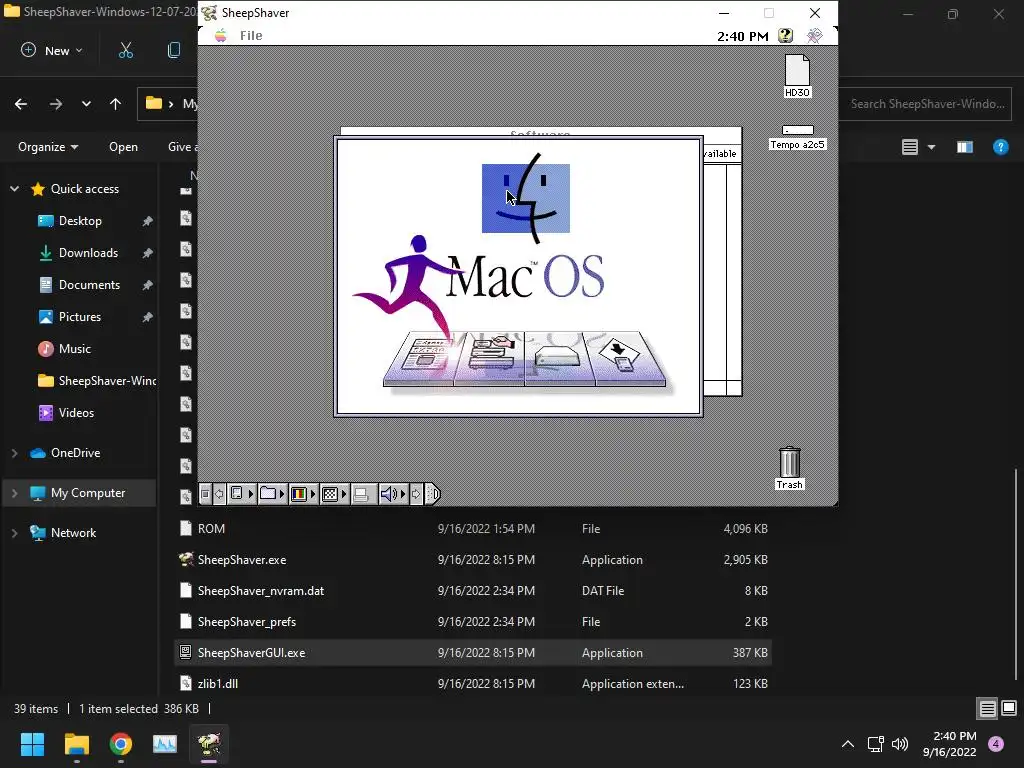
Task: Switch to large thumbnails view in status bar
Action: (1009, 709)
